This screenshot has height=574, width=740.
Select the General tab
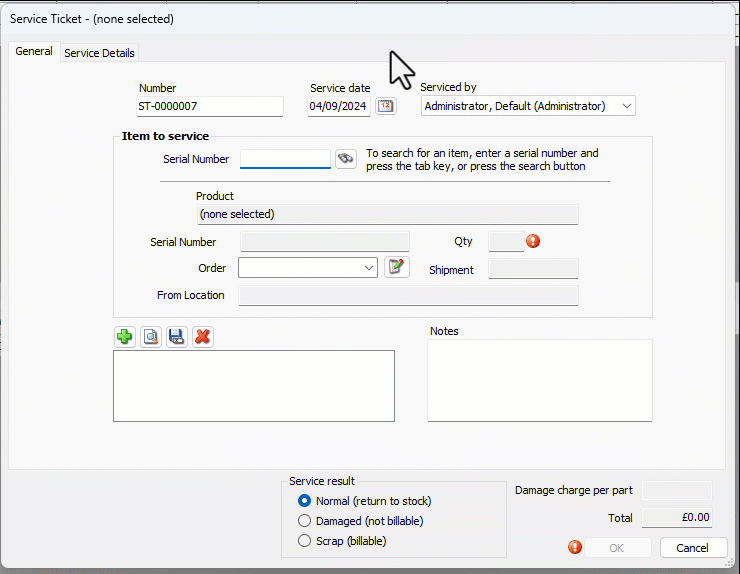pos(34,52)
